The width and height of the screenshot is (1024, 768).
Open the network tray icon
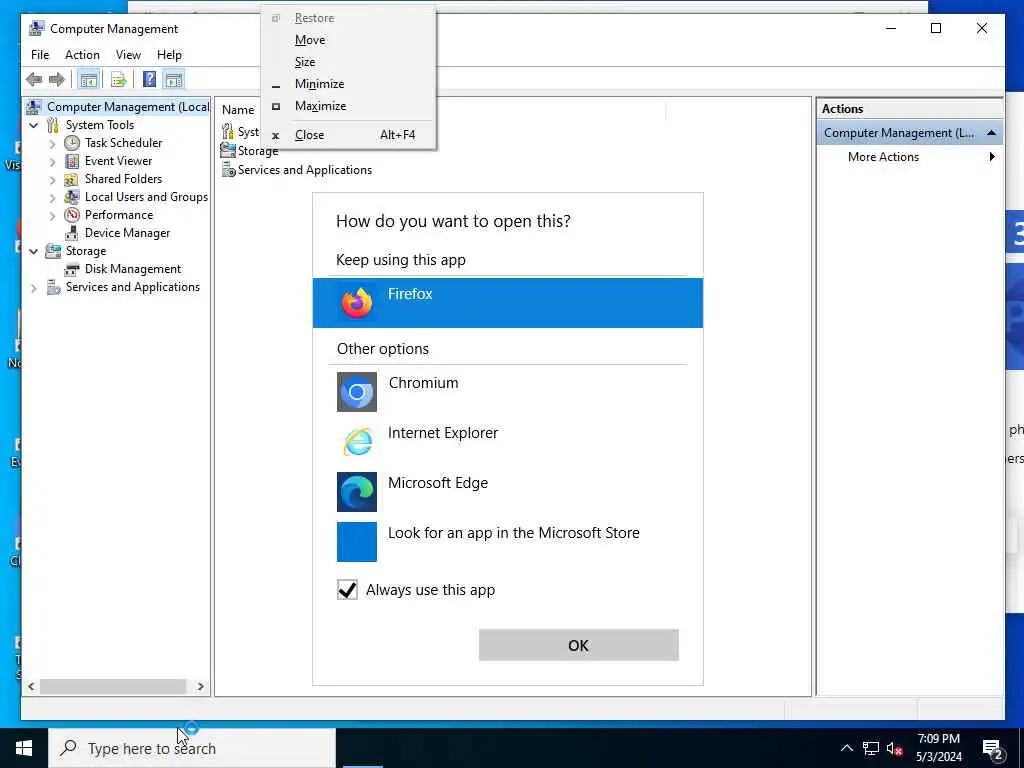click(871, 748)
